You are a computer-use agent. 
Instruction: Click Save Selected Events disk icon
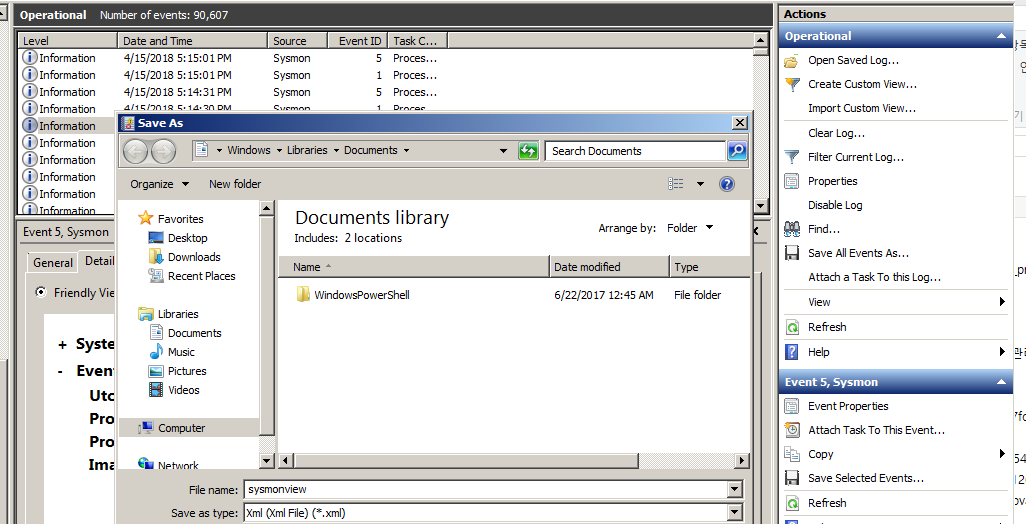click(792, 478)
